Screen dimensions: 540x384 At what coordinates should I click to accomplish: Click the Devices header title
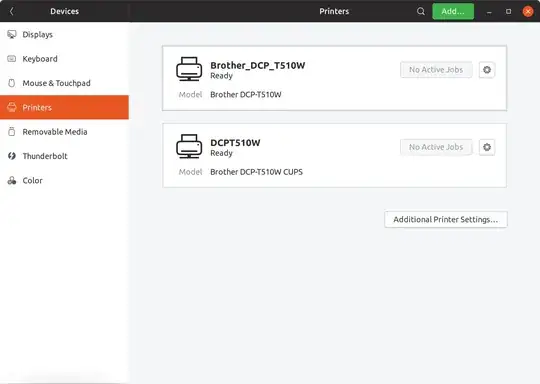(x=64, y=11)
